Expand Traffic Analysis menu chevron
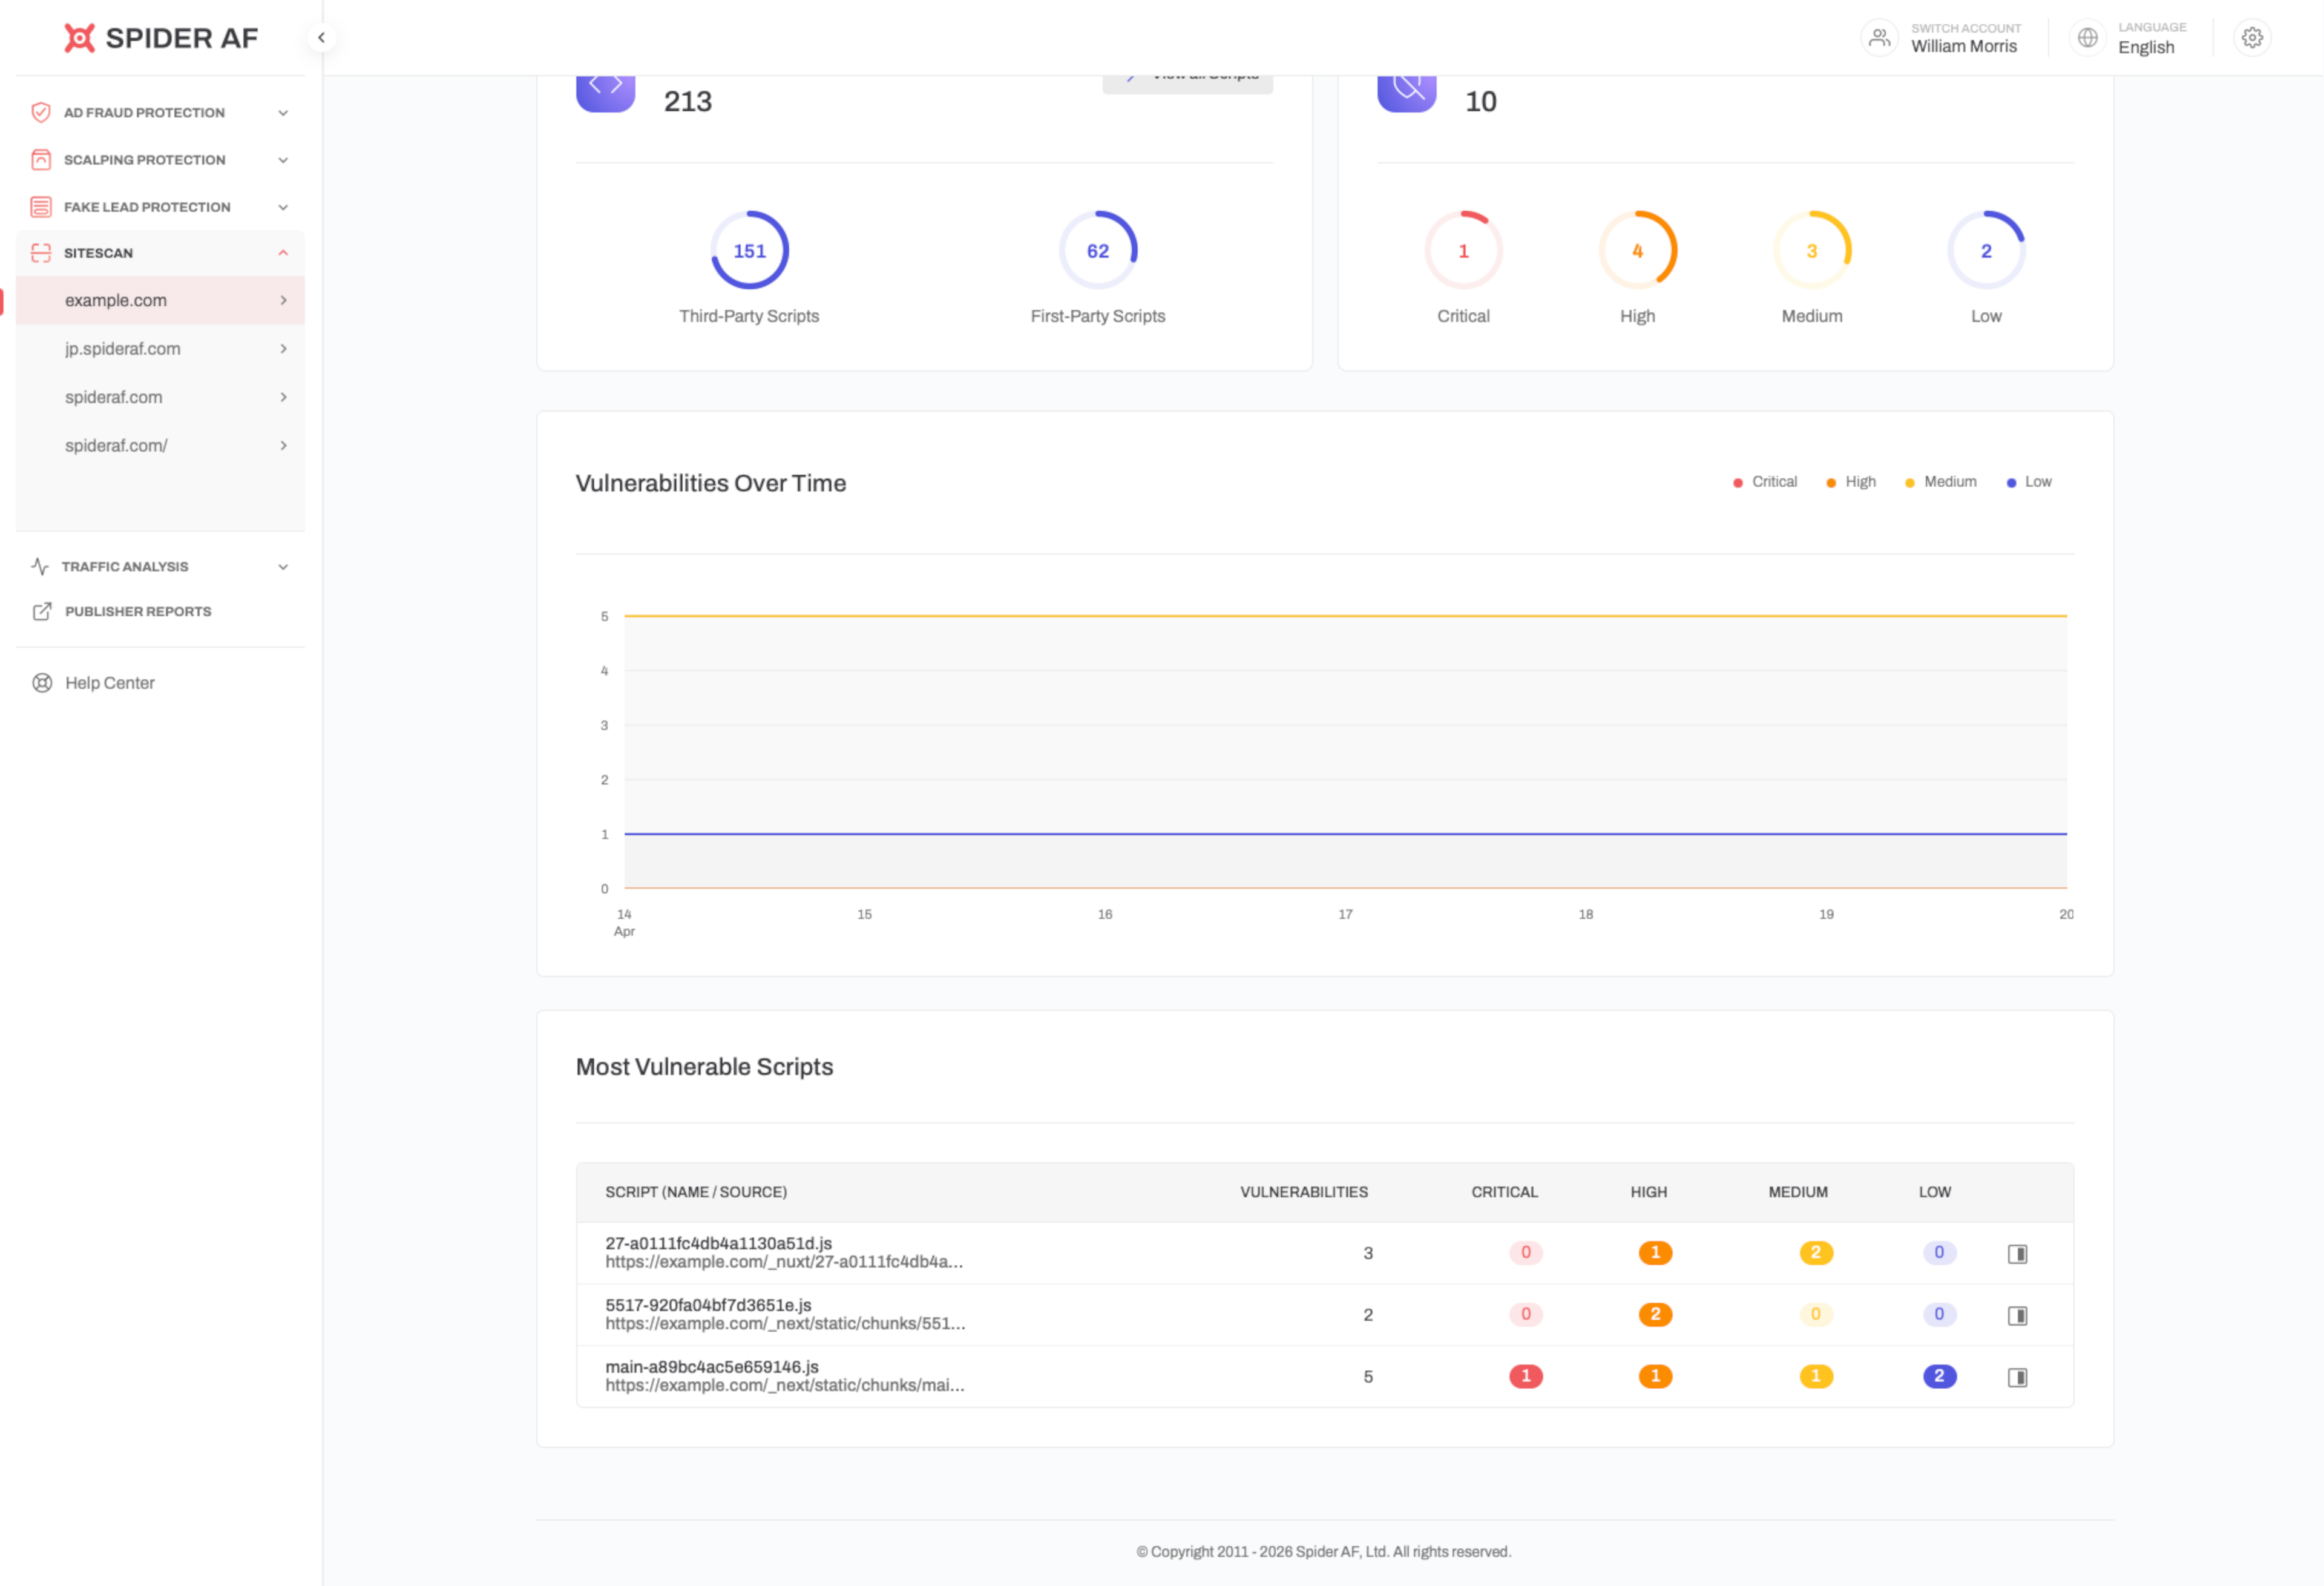 pyautogui.click(x=283, y=567)
